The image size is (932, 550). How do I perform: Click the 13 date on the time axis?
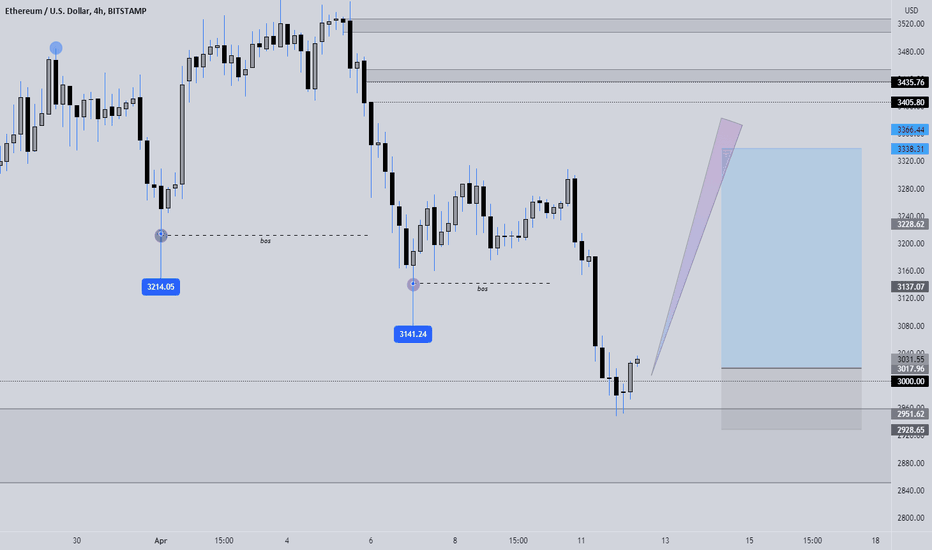665,540
